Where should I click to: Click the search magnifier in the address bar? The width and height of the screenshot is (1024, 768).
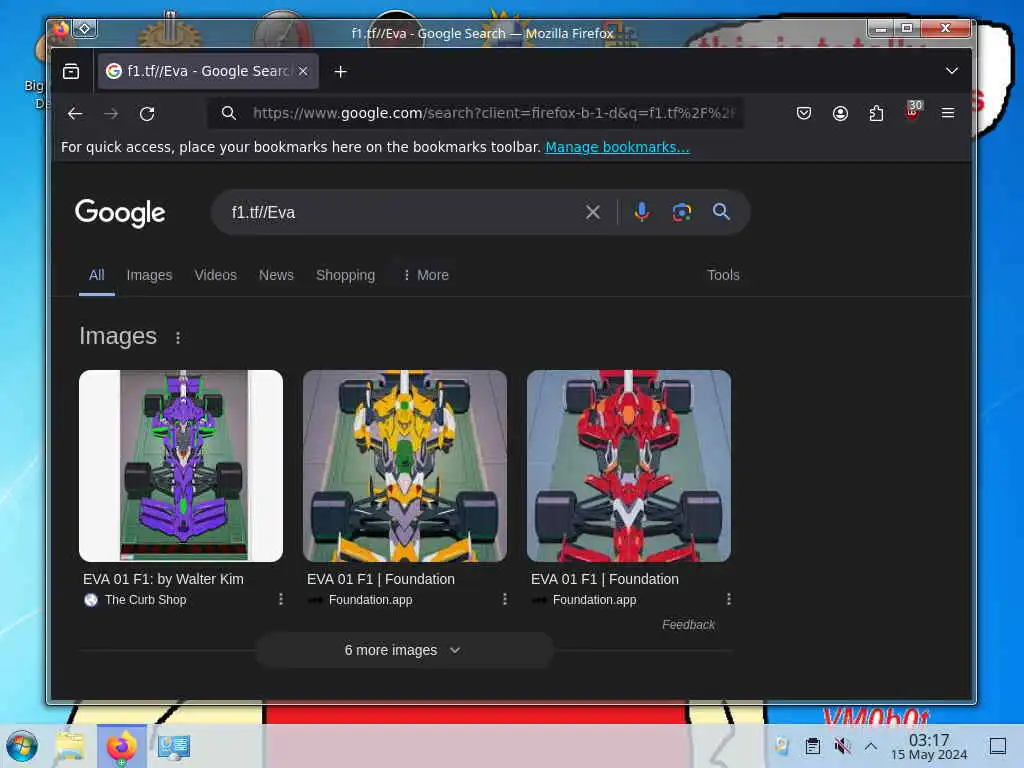point(229,113)
